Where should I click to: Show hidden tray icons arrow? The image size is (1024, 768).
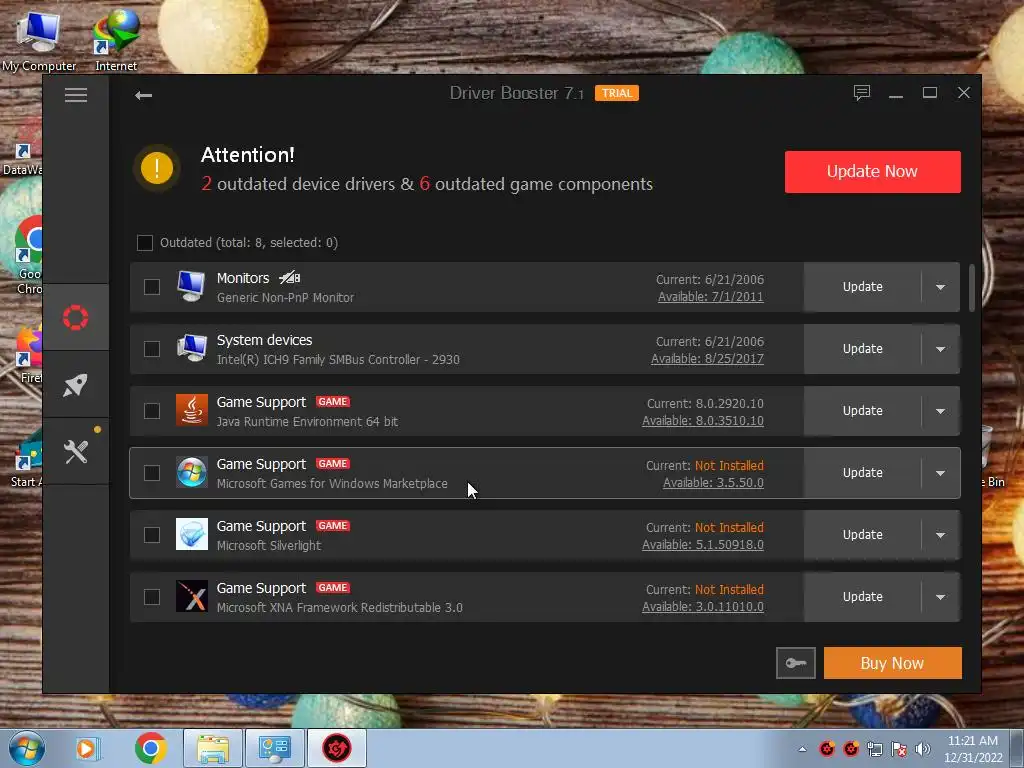(x=803, y=749)
